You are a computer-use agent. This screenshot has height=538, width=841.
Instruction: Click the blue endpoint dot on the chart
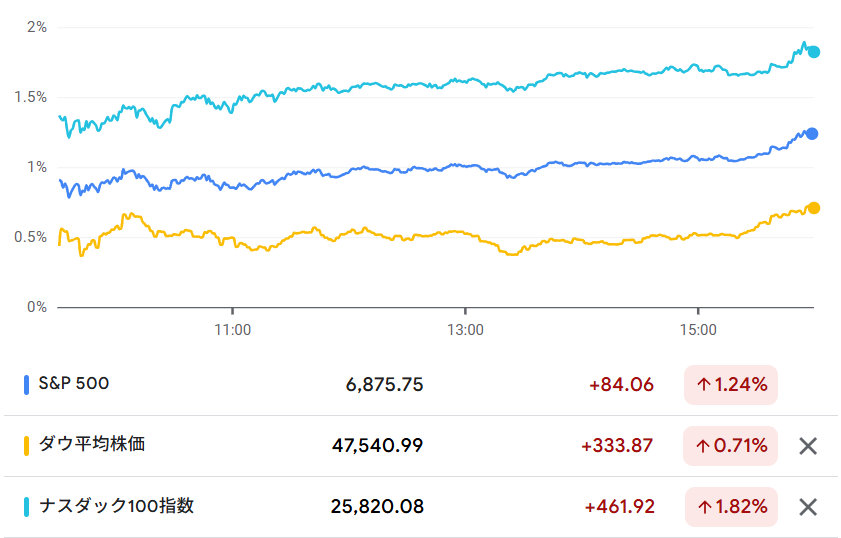click(812, 134)
